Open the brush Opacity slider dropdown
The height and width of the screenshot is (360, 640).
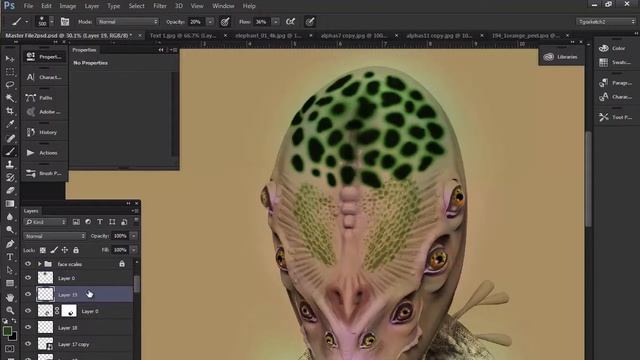pyautogui.click(x=210, y=22)
